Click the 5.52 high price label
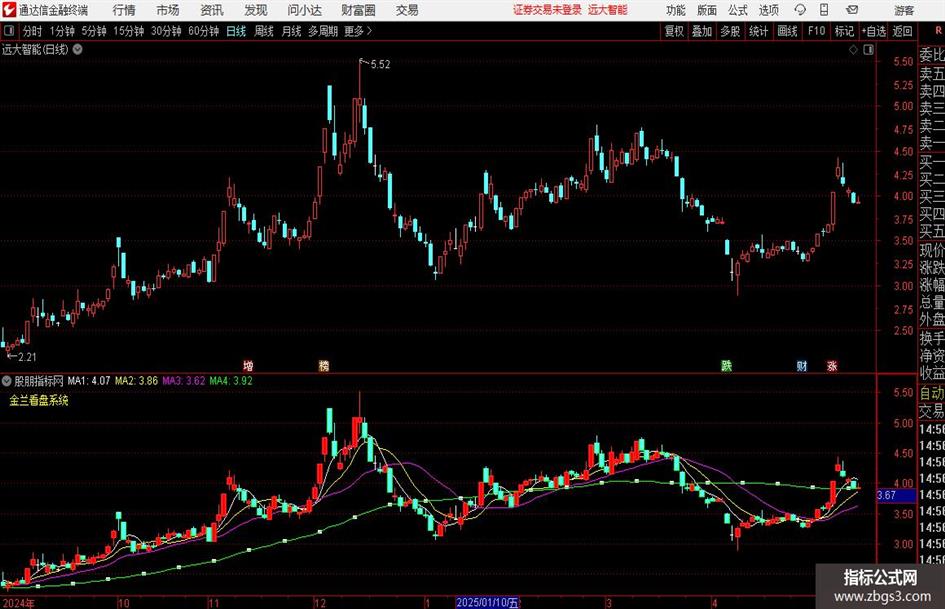The width and height of the screenshot is (945, 609). 380,65
